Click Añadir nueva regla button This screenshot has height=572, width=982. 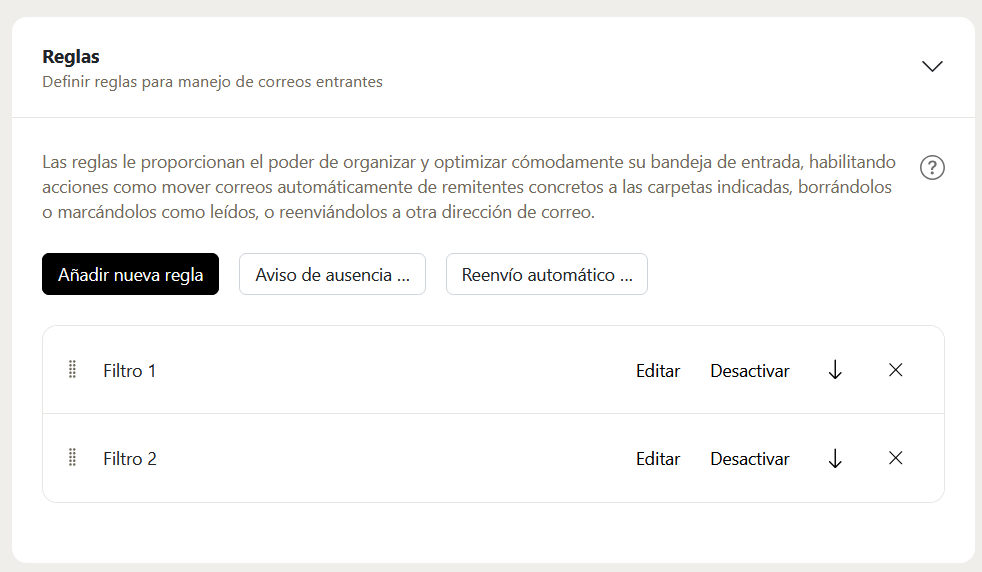pos(130,274)
